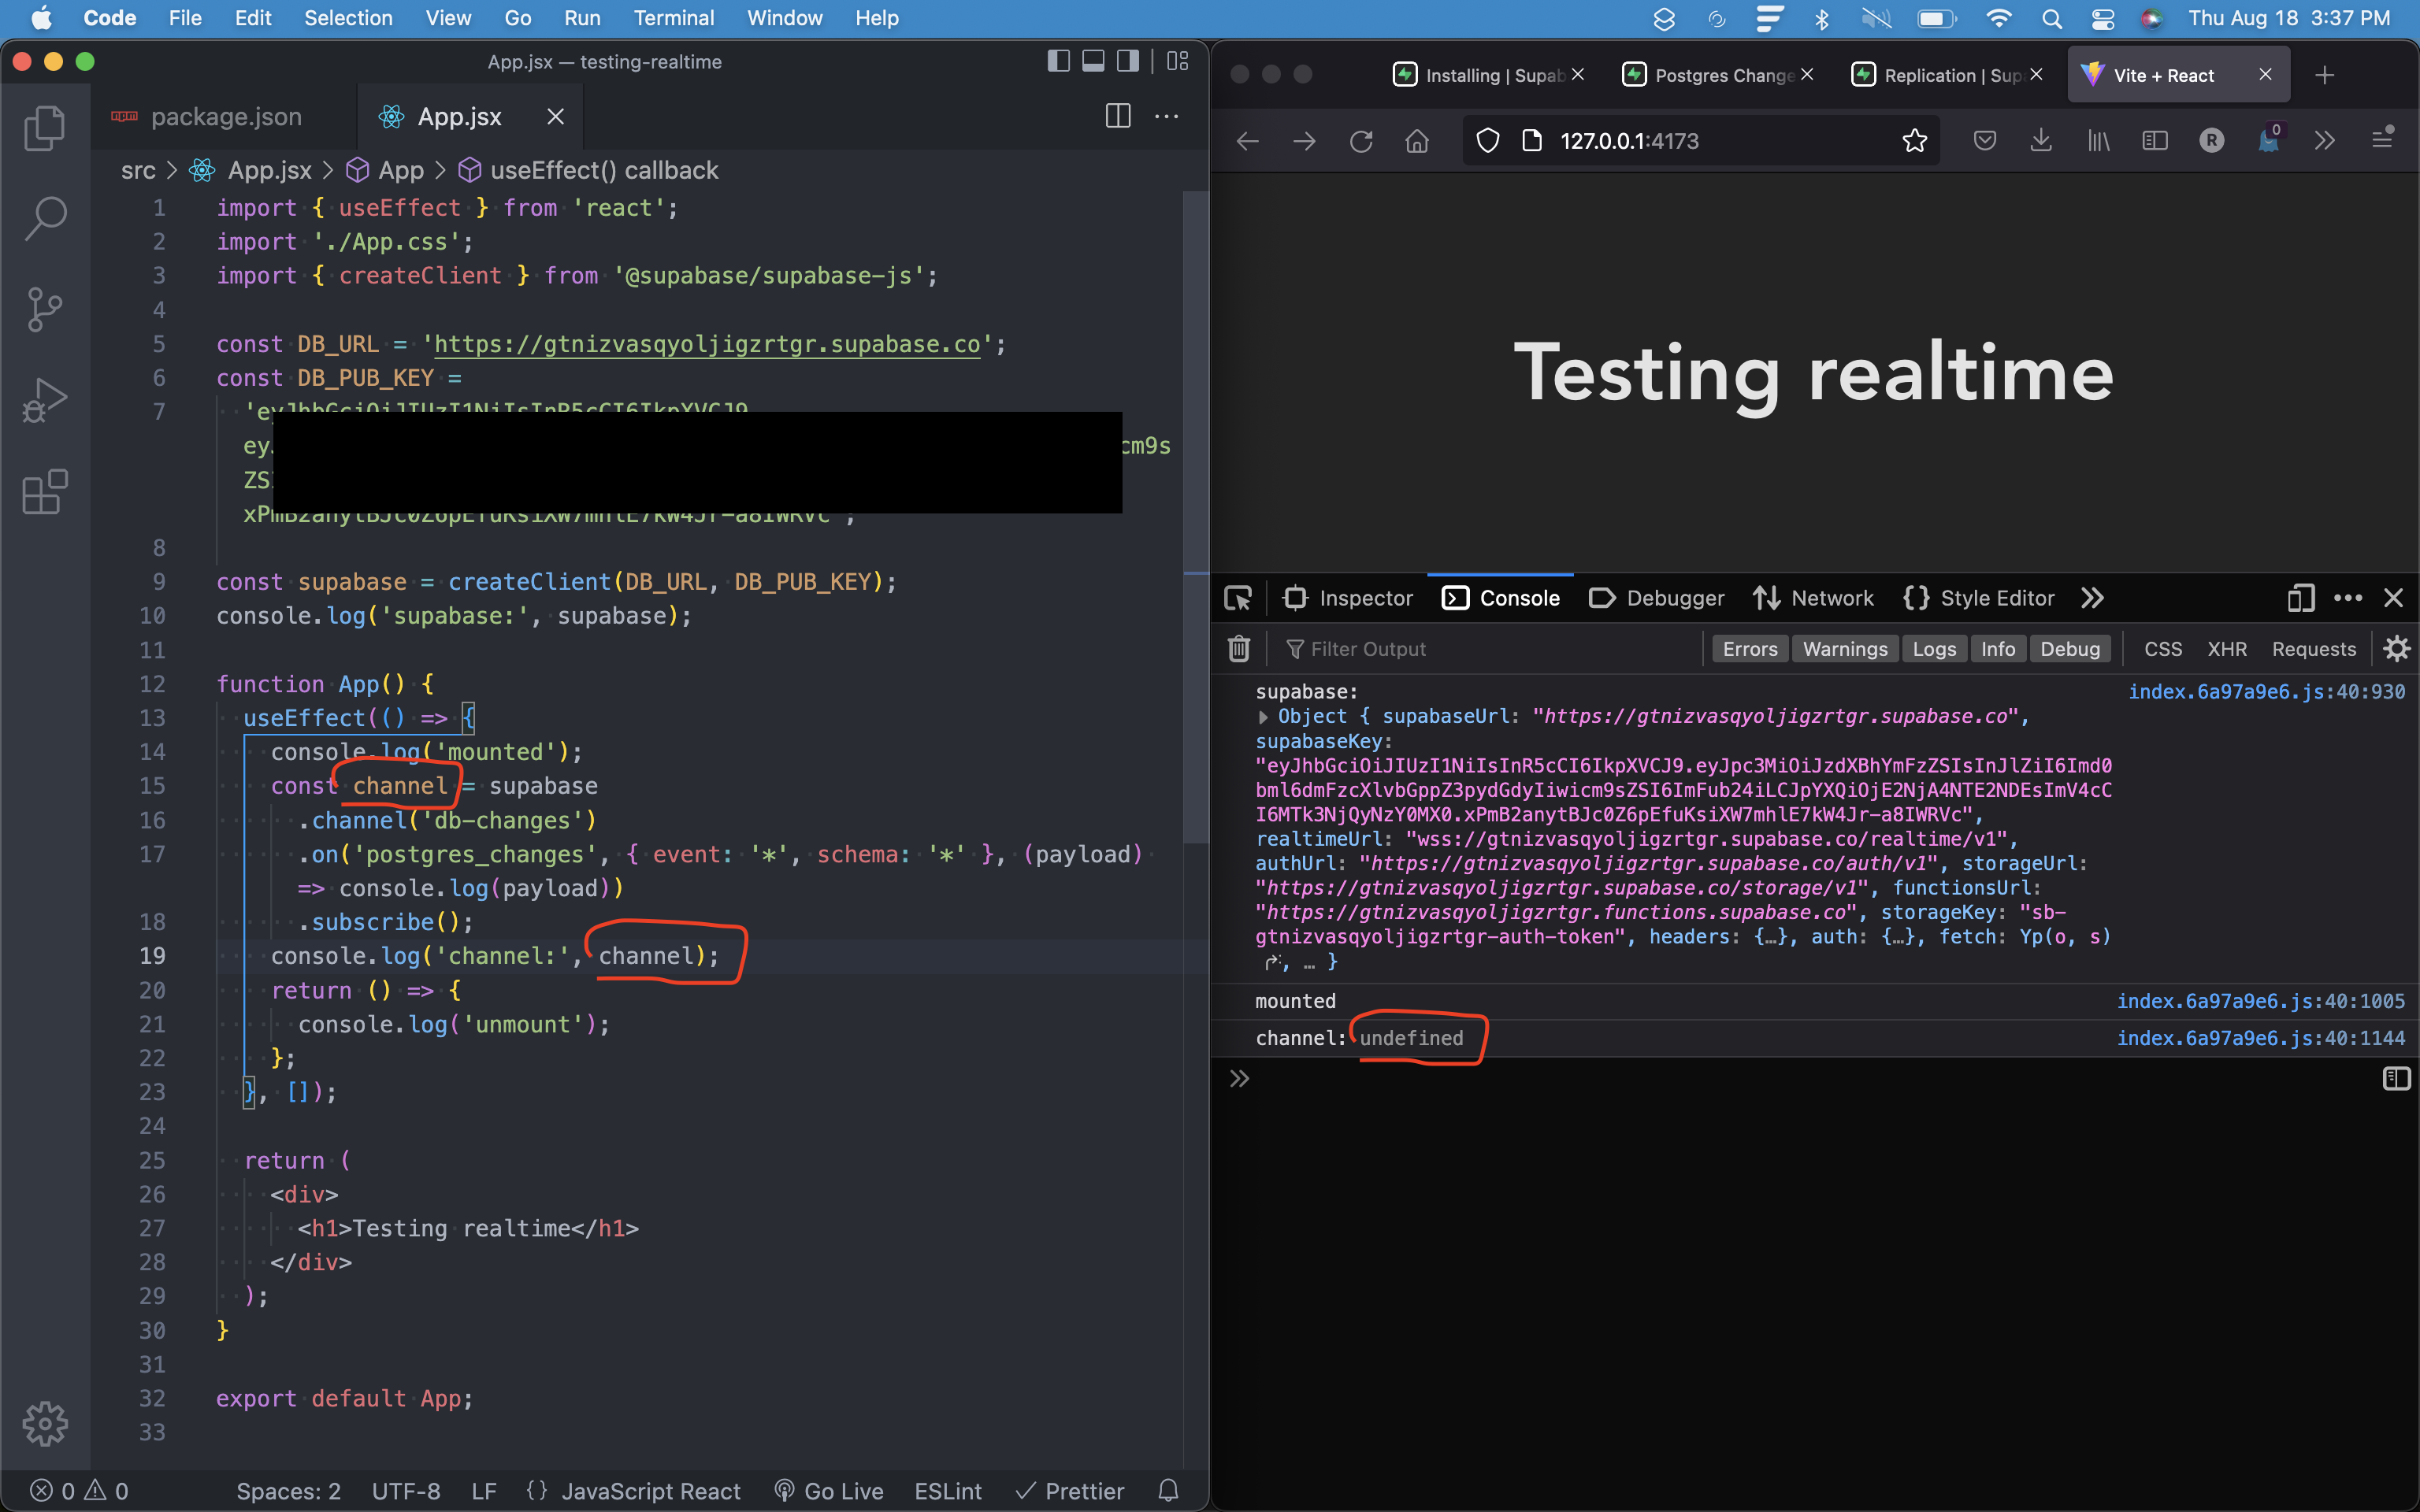
Task: Open the Extensions view
Action: 44,492
